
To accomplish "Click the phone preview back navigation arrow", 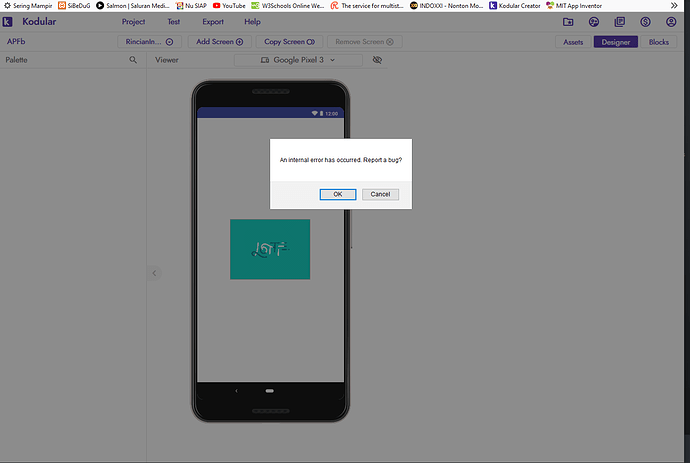I will (x=236, y=391).
